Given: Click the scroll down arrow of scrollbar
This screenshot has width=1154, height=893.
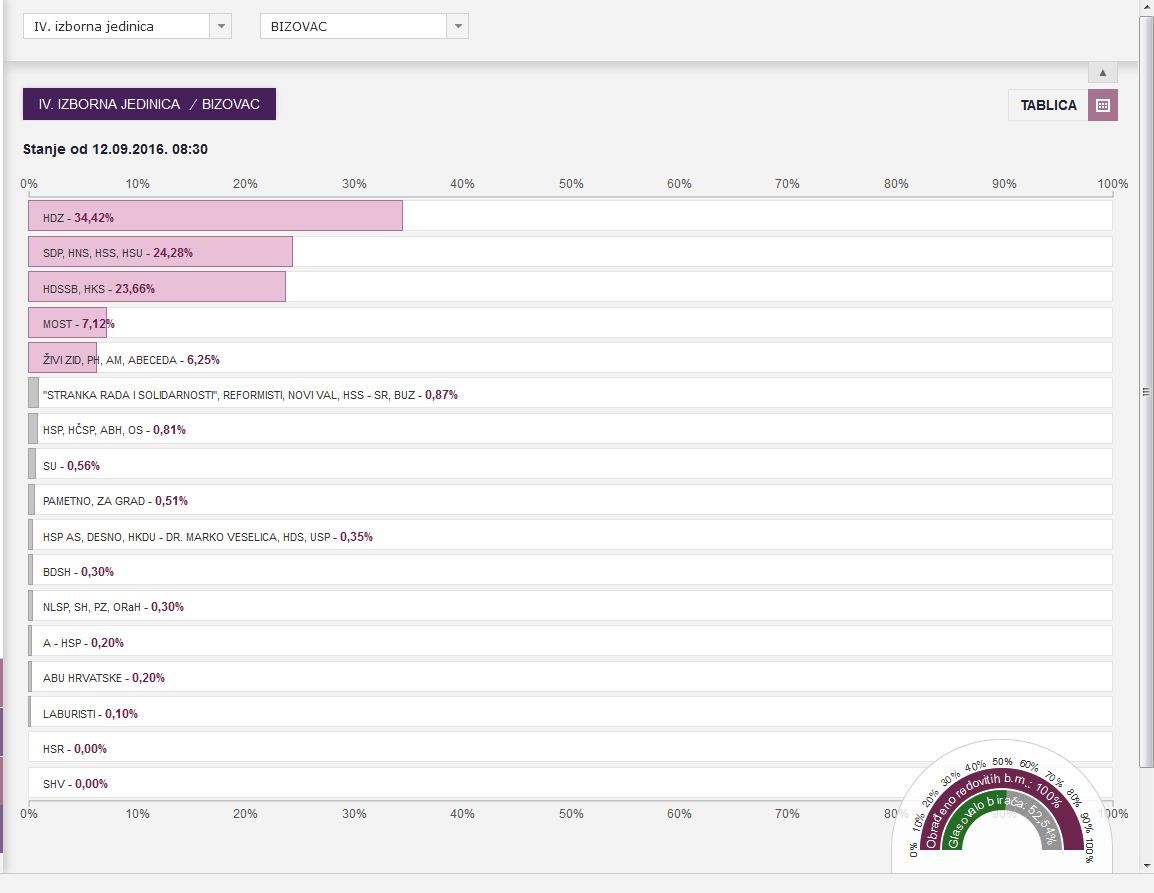Looking at the screenshot, I should pos(1146,864).
